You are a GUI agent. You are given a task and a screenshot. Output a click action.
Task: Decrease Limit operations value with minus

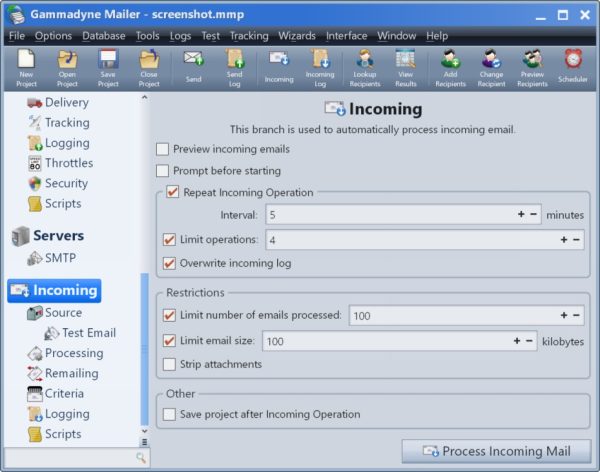pos(576,240)
